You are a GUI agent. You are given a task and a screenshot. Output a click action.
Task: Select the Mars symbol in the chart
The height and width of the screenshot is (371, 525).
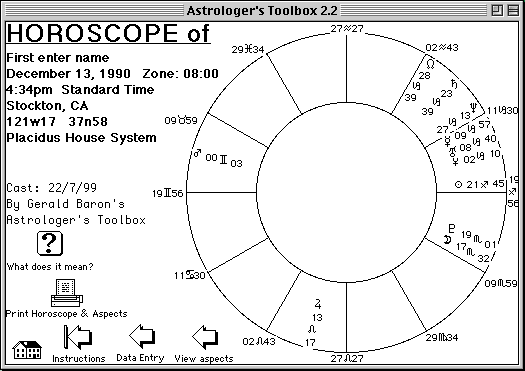[x=197, y=153]
